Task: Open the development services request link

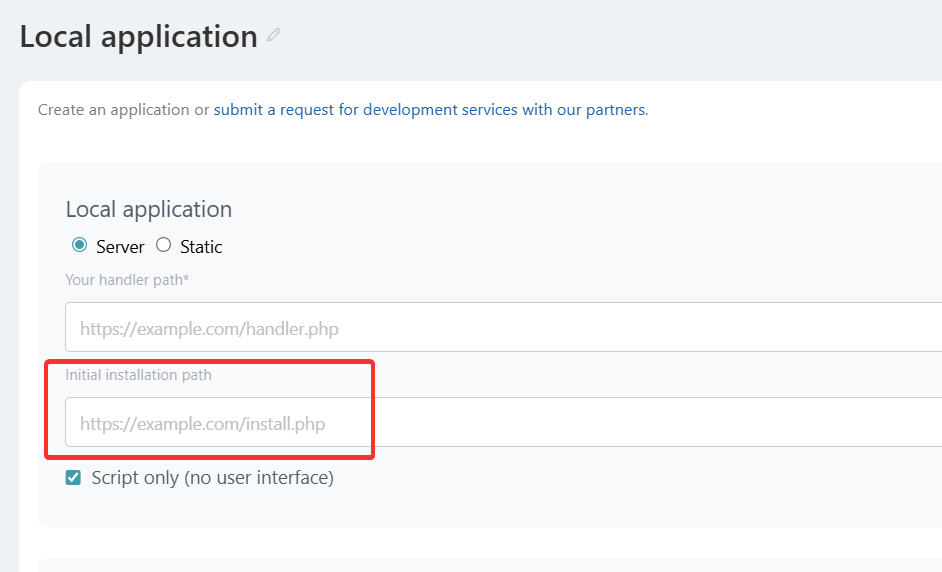Action: (430, 110)
